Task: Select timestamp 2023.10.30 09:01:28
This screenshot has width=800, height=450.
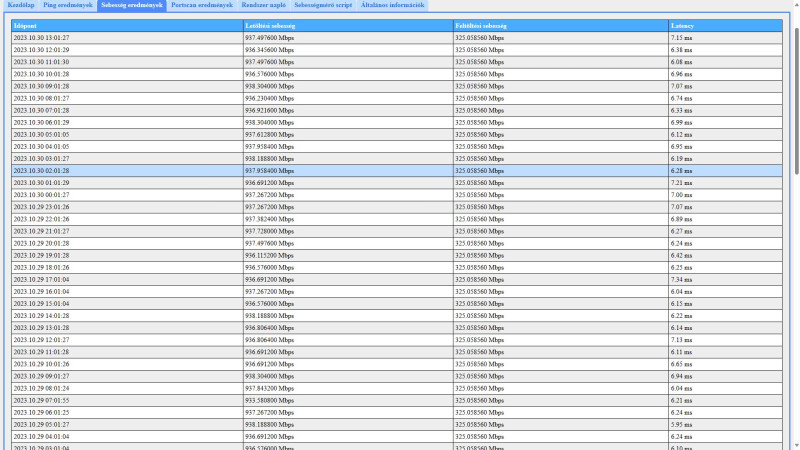Action: (41, 86)
